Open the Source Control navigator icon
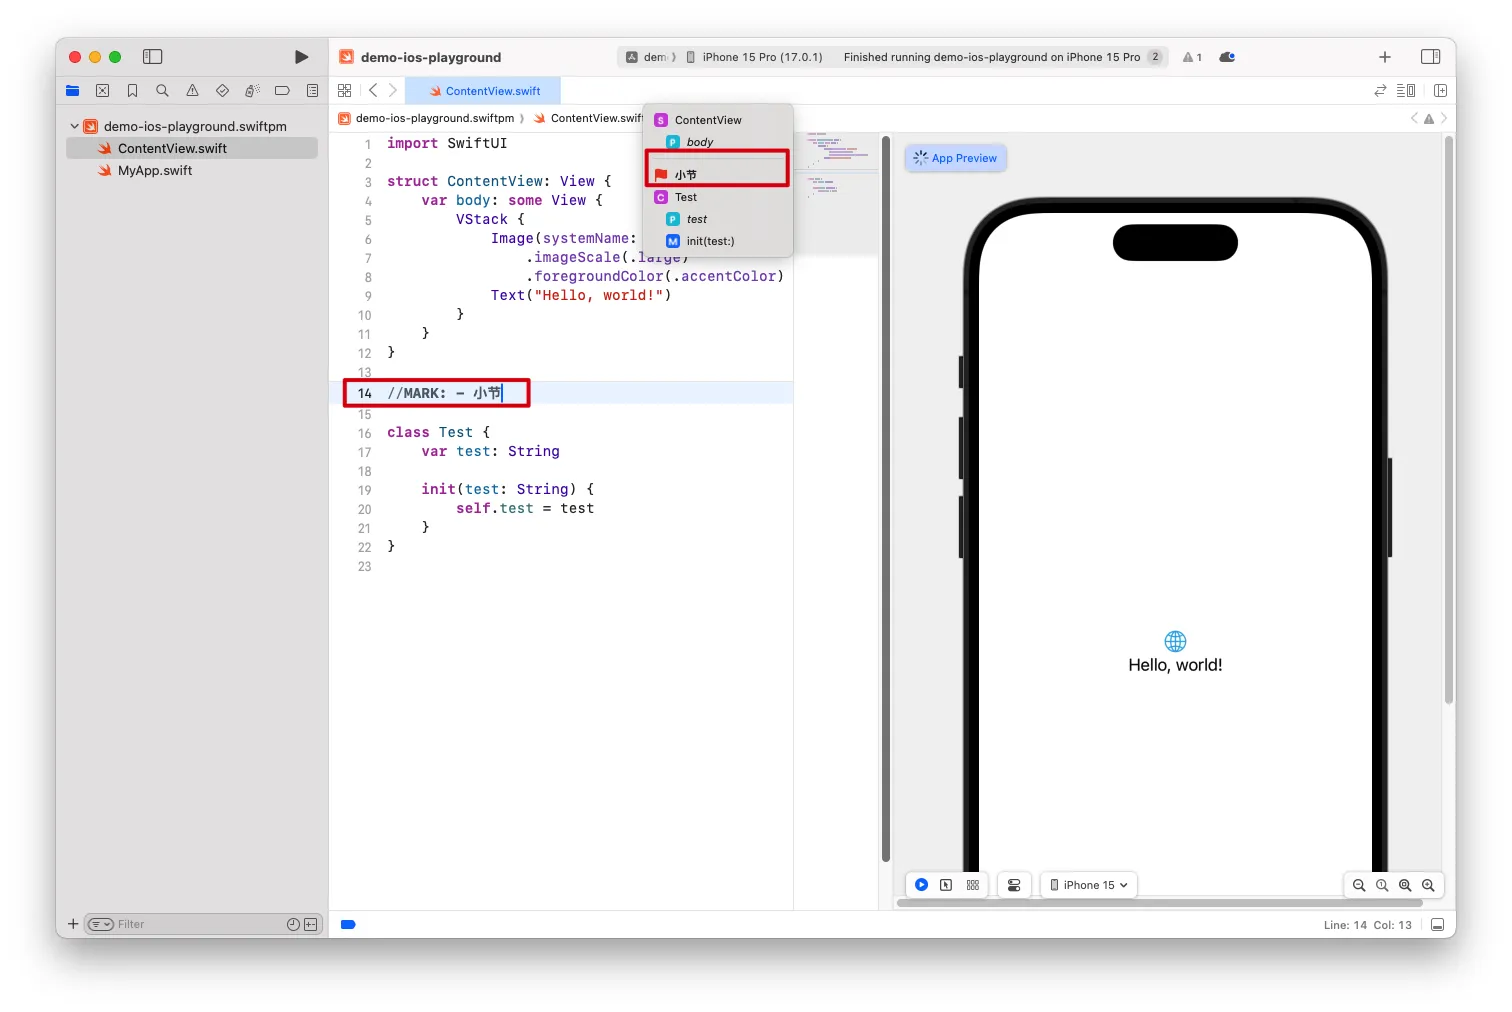Screen dimensions: 1512x1012 [x=102, y=91]
